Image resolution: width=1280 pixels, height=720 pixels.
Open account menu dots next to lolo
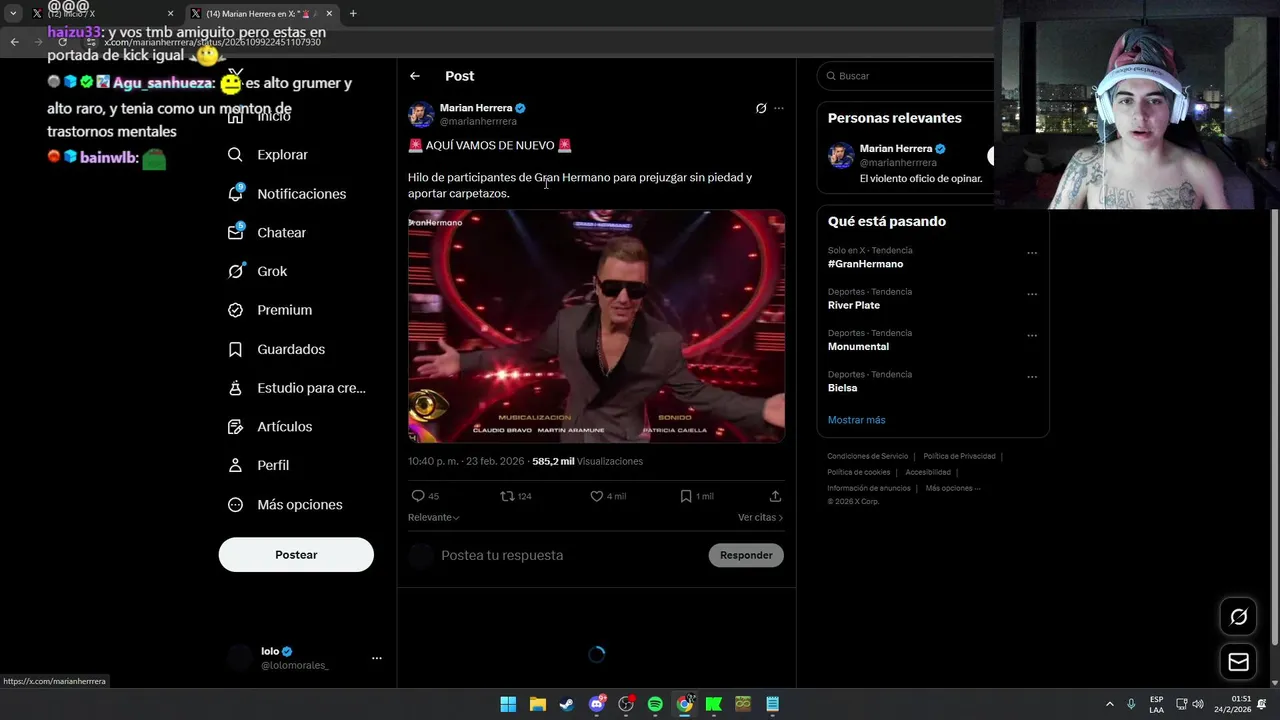tap(377, 658)
